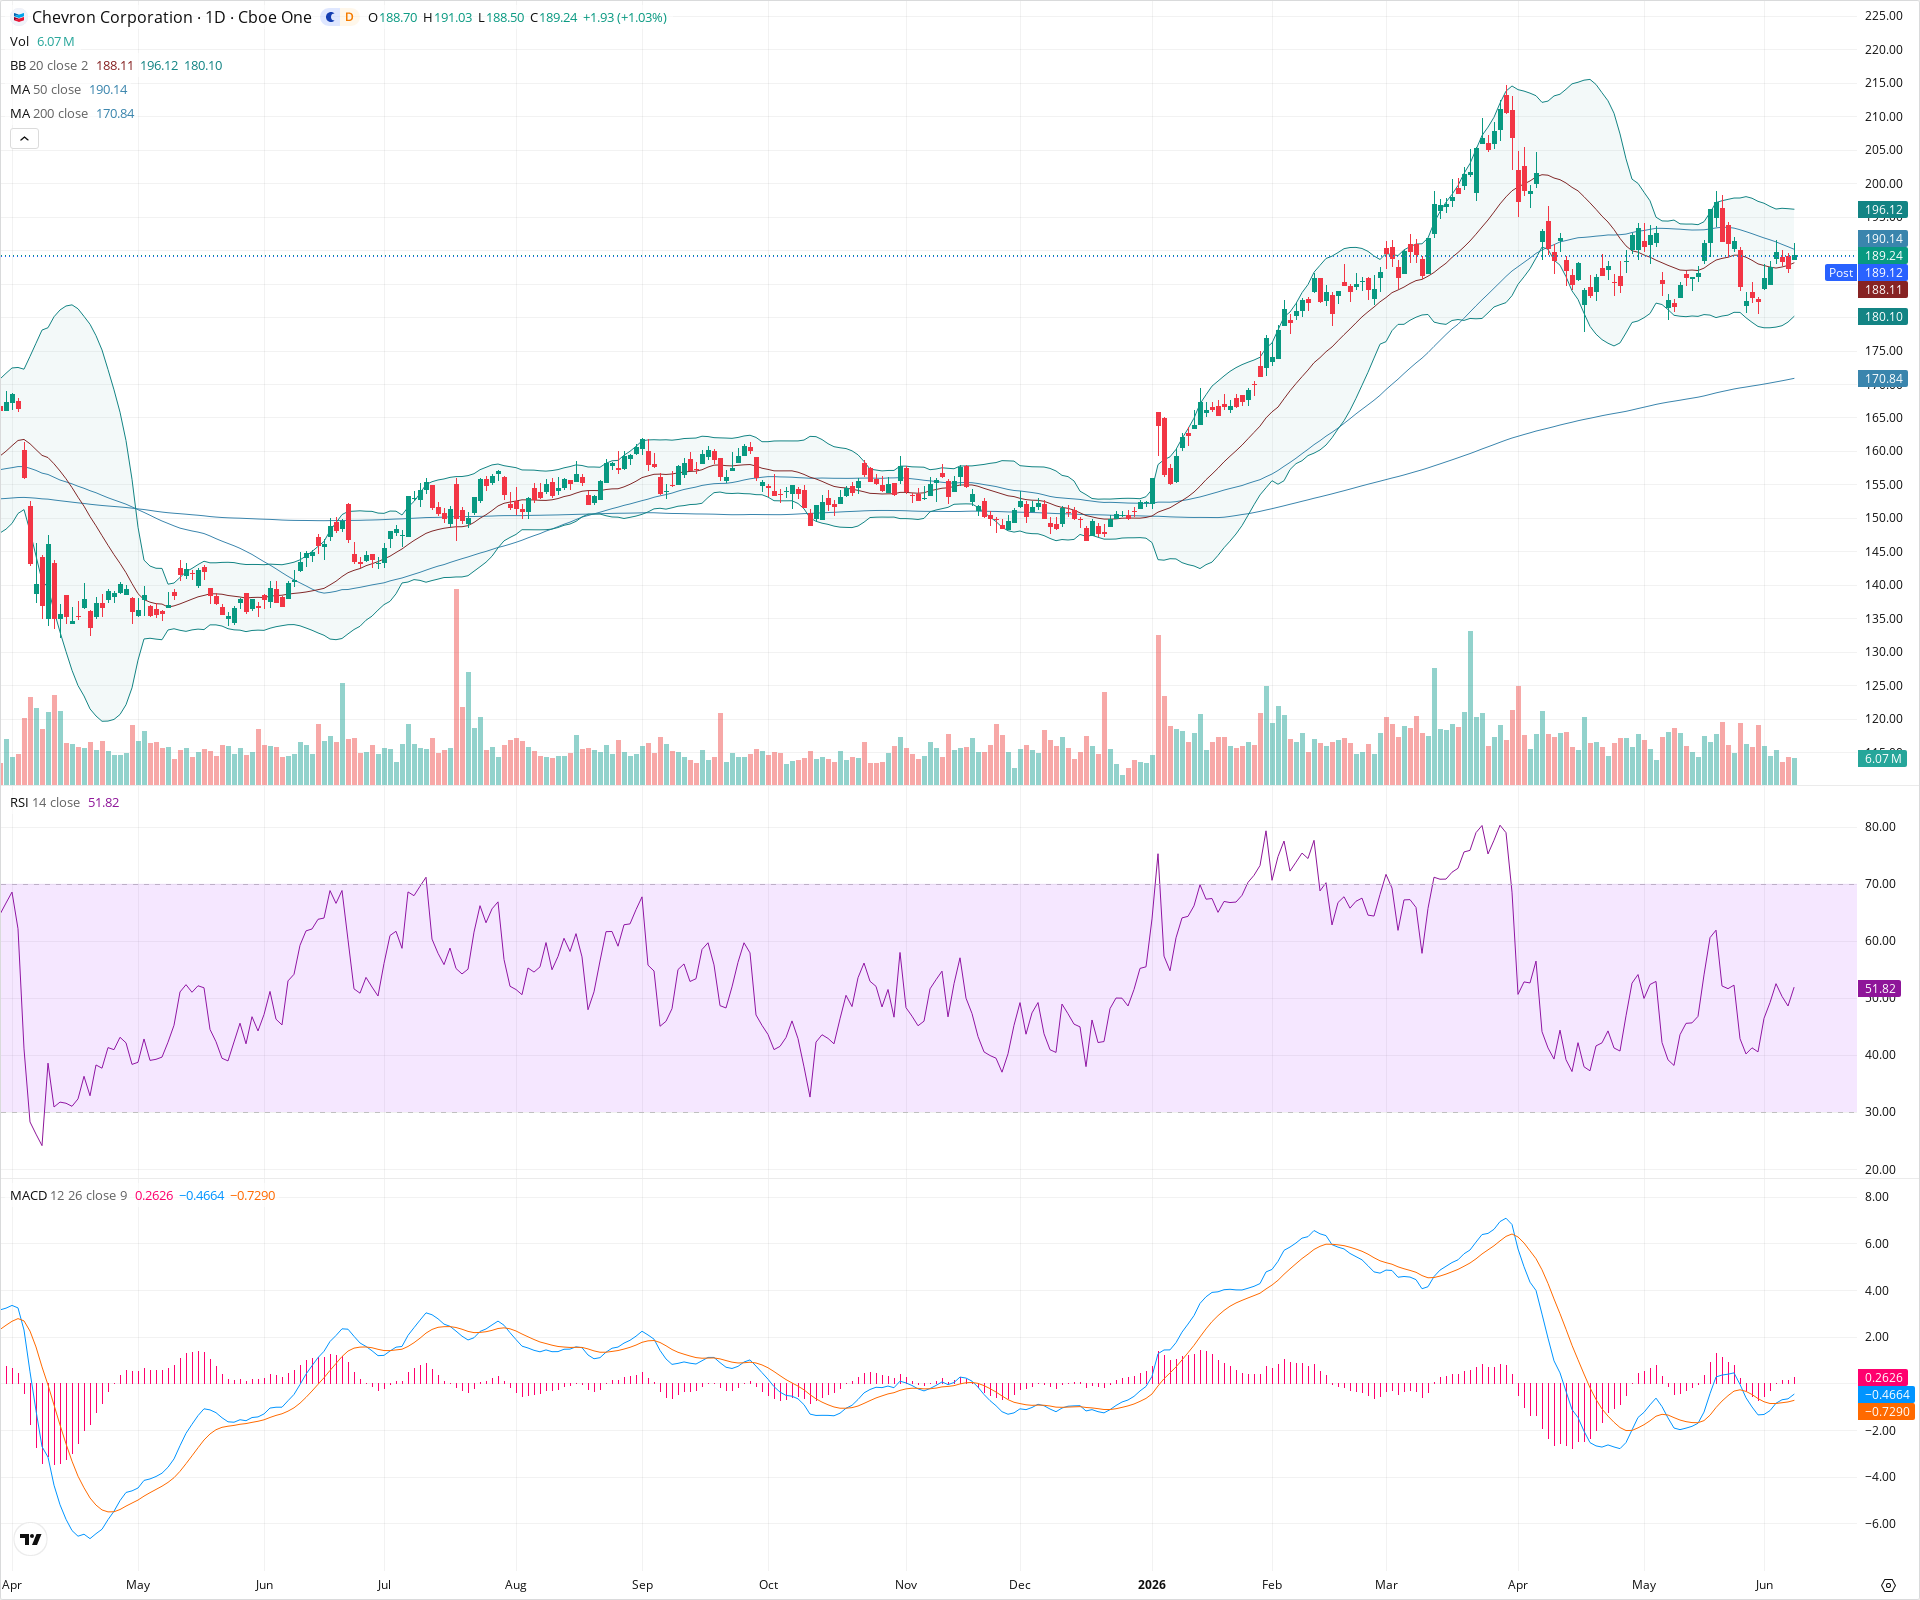Select the Vol indicator legend label

pyautogui.click(x=19, y=41)
